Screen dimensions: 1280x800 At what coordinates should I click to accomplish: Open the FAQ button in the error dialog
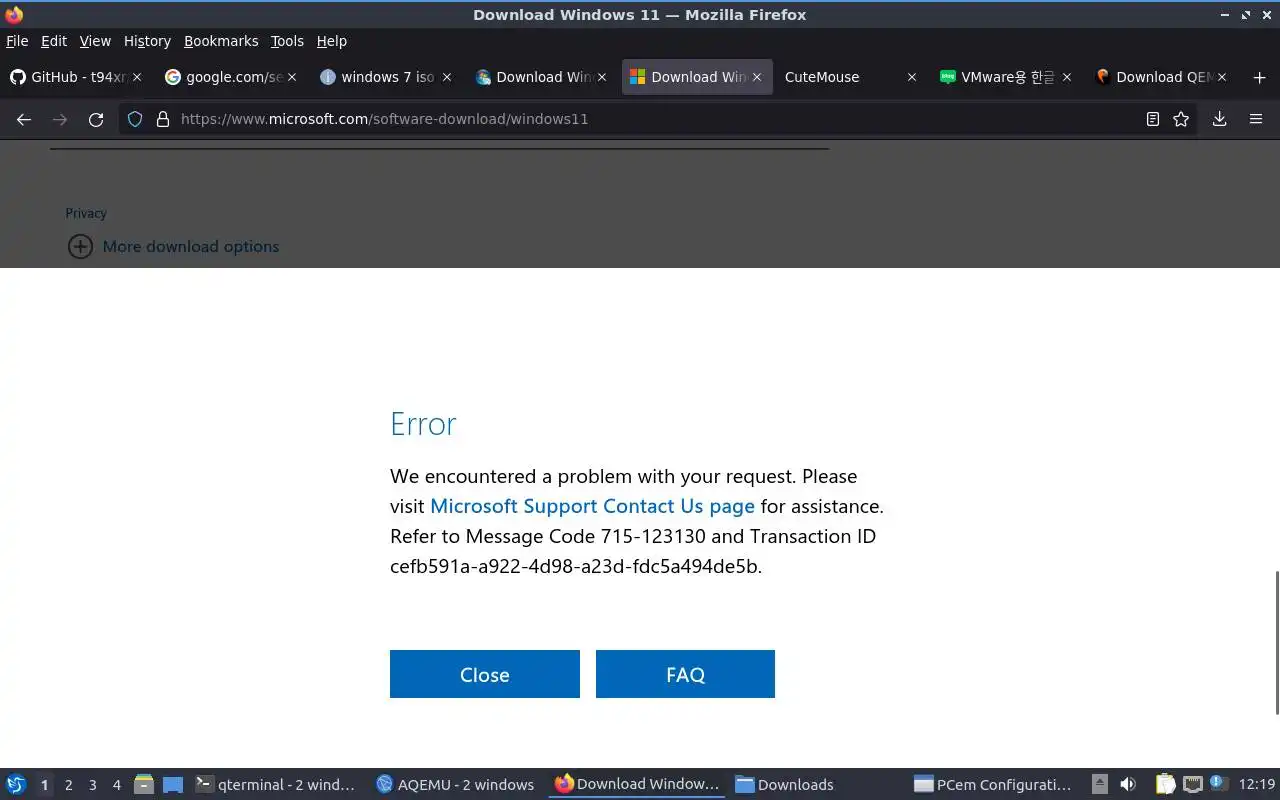coord(685,674)
